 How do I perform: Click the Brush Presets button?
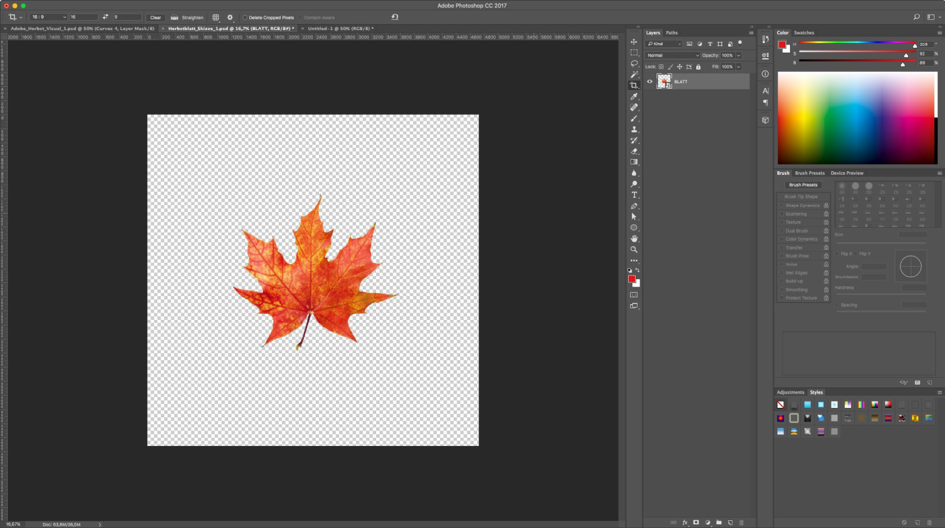803,185
